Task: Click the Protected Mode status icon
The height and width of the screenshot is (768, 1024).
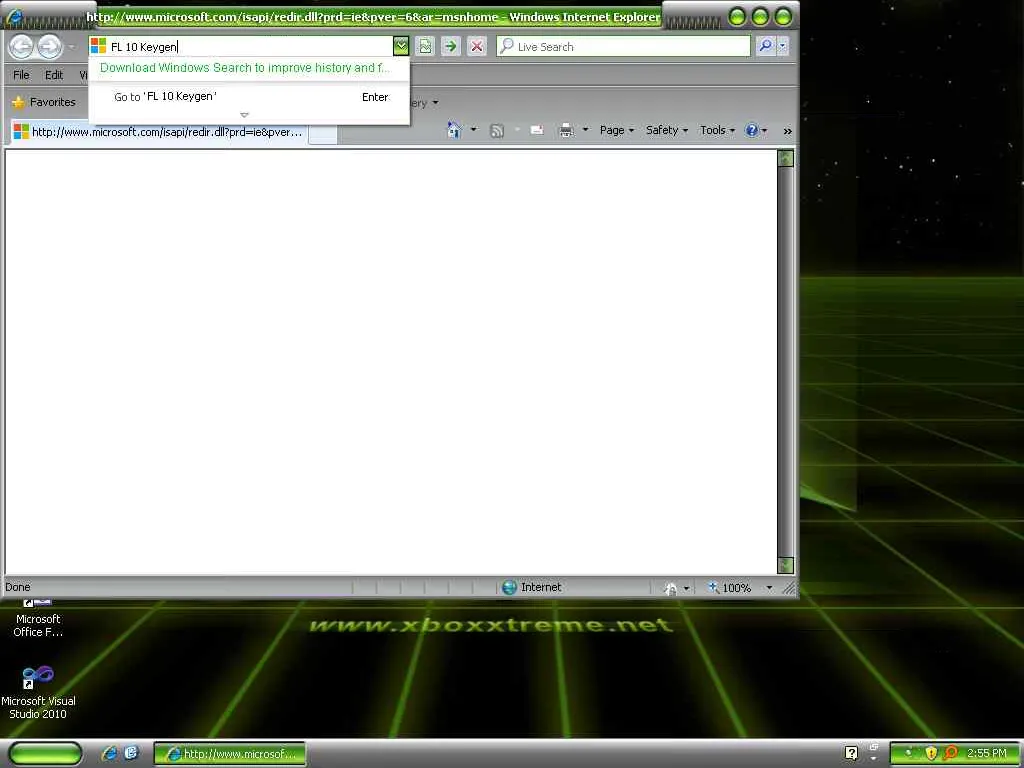Action: click(671, 588)
